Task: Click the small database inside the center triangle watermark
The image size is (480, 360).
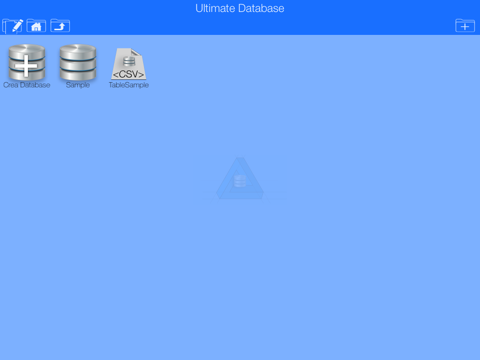Action: click(240, 181)
